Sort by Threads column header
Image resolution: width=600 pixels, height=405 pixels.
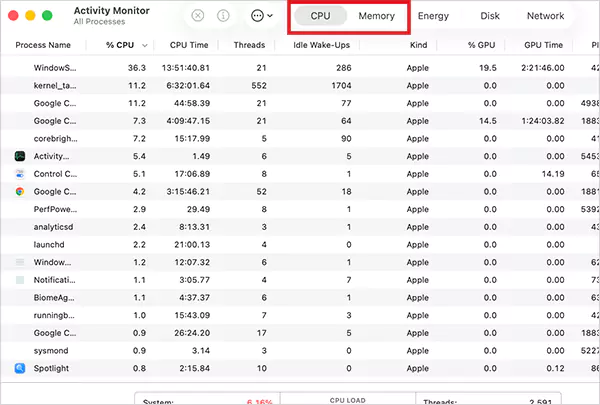coord(249,45)
